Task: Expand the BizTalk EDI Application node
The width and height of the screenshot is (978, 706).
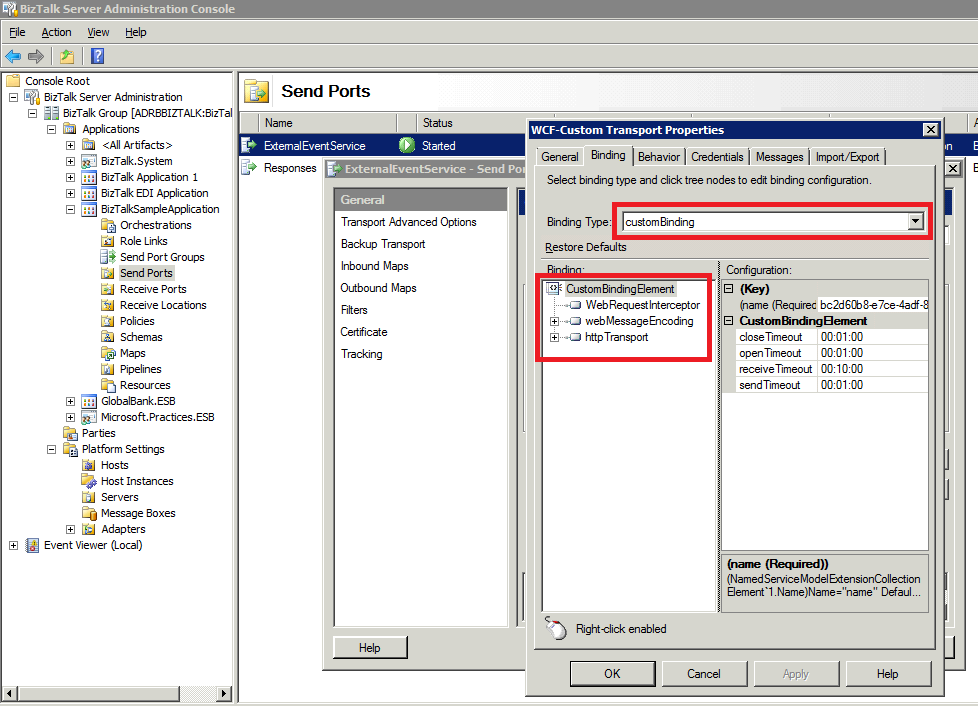Action: point(70,193)
